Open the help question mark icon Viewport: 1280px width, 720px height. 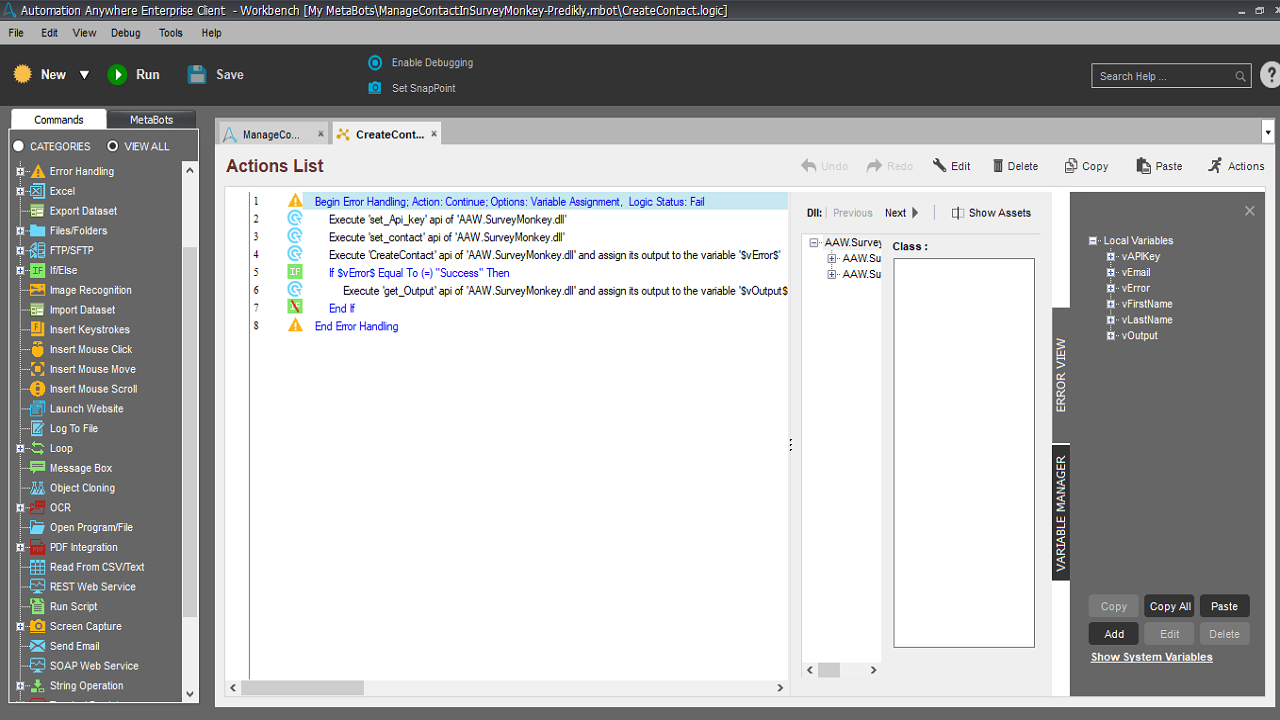pyautogui.click(x=1270, y=75)
